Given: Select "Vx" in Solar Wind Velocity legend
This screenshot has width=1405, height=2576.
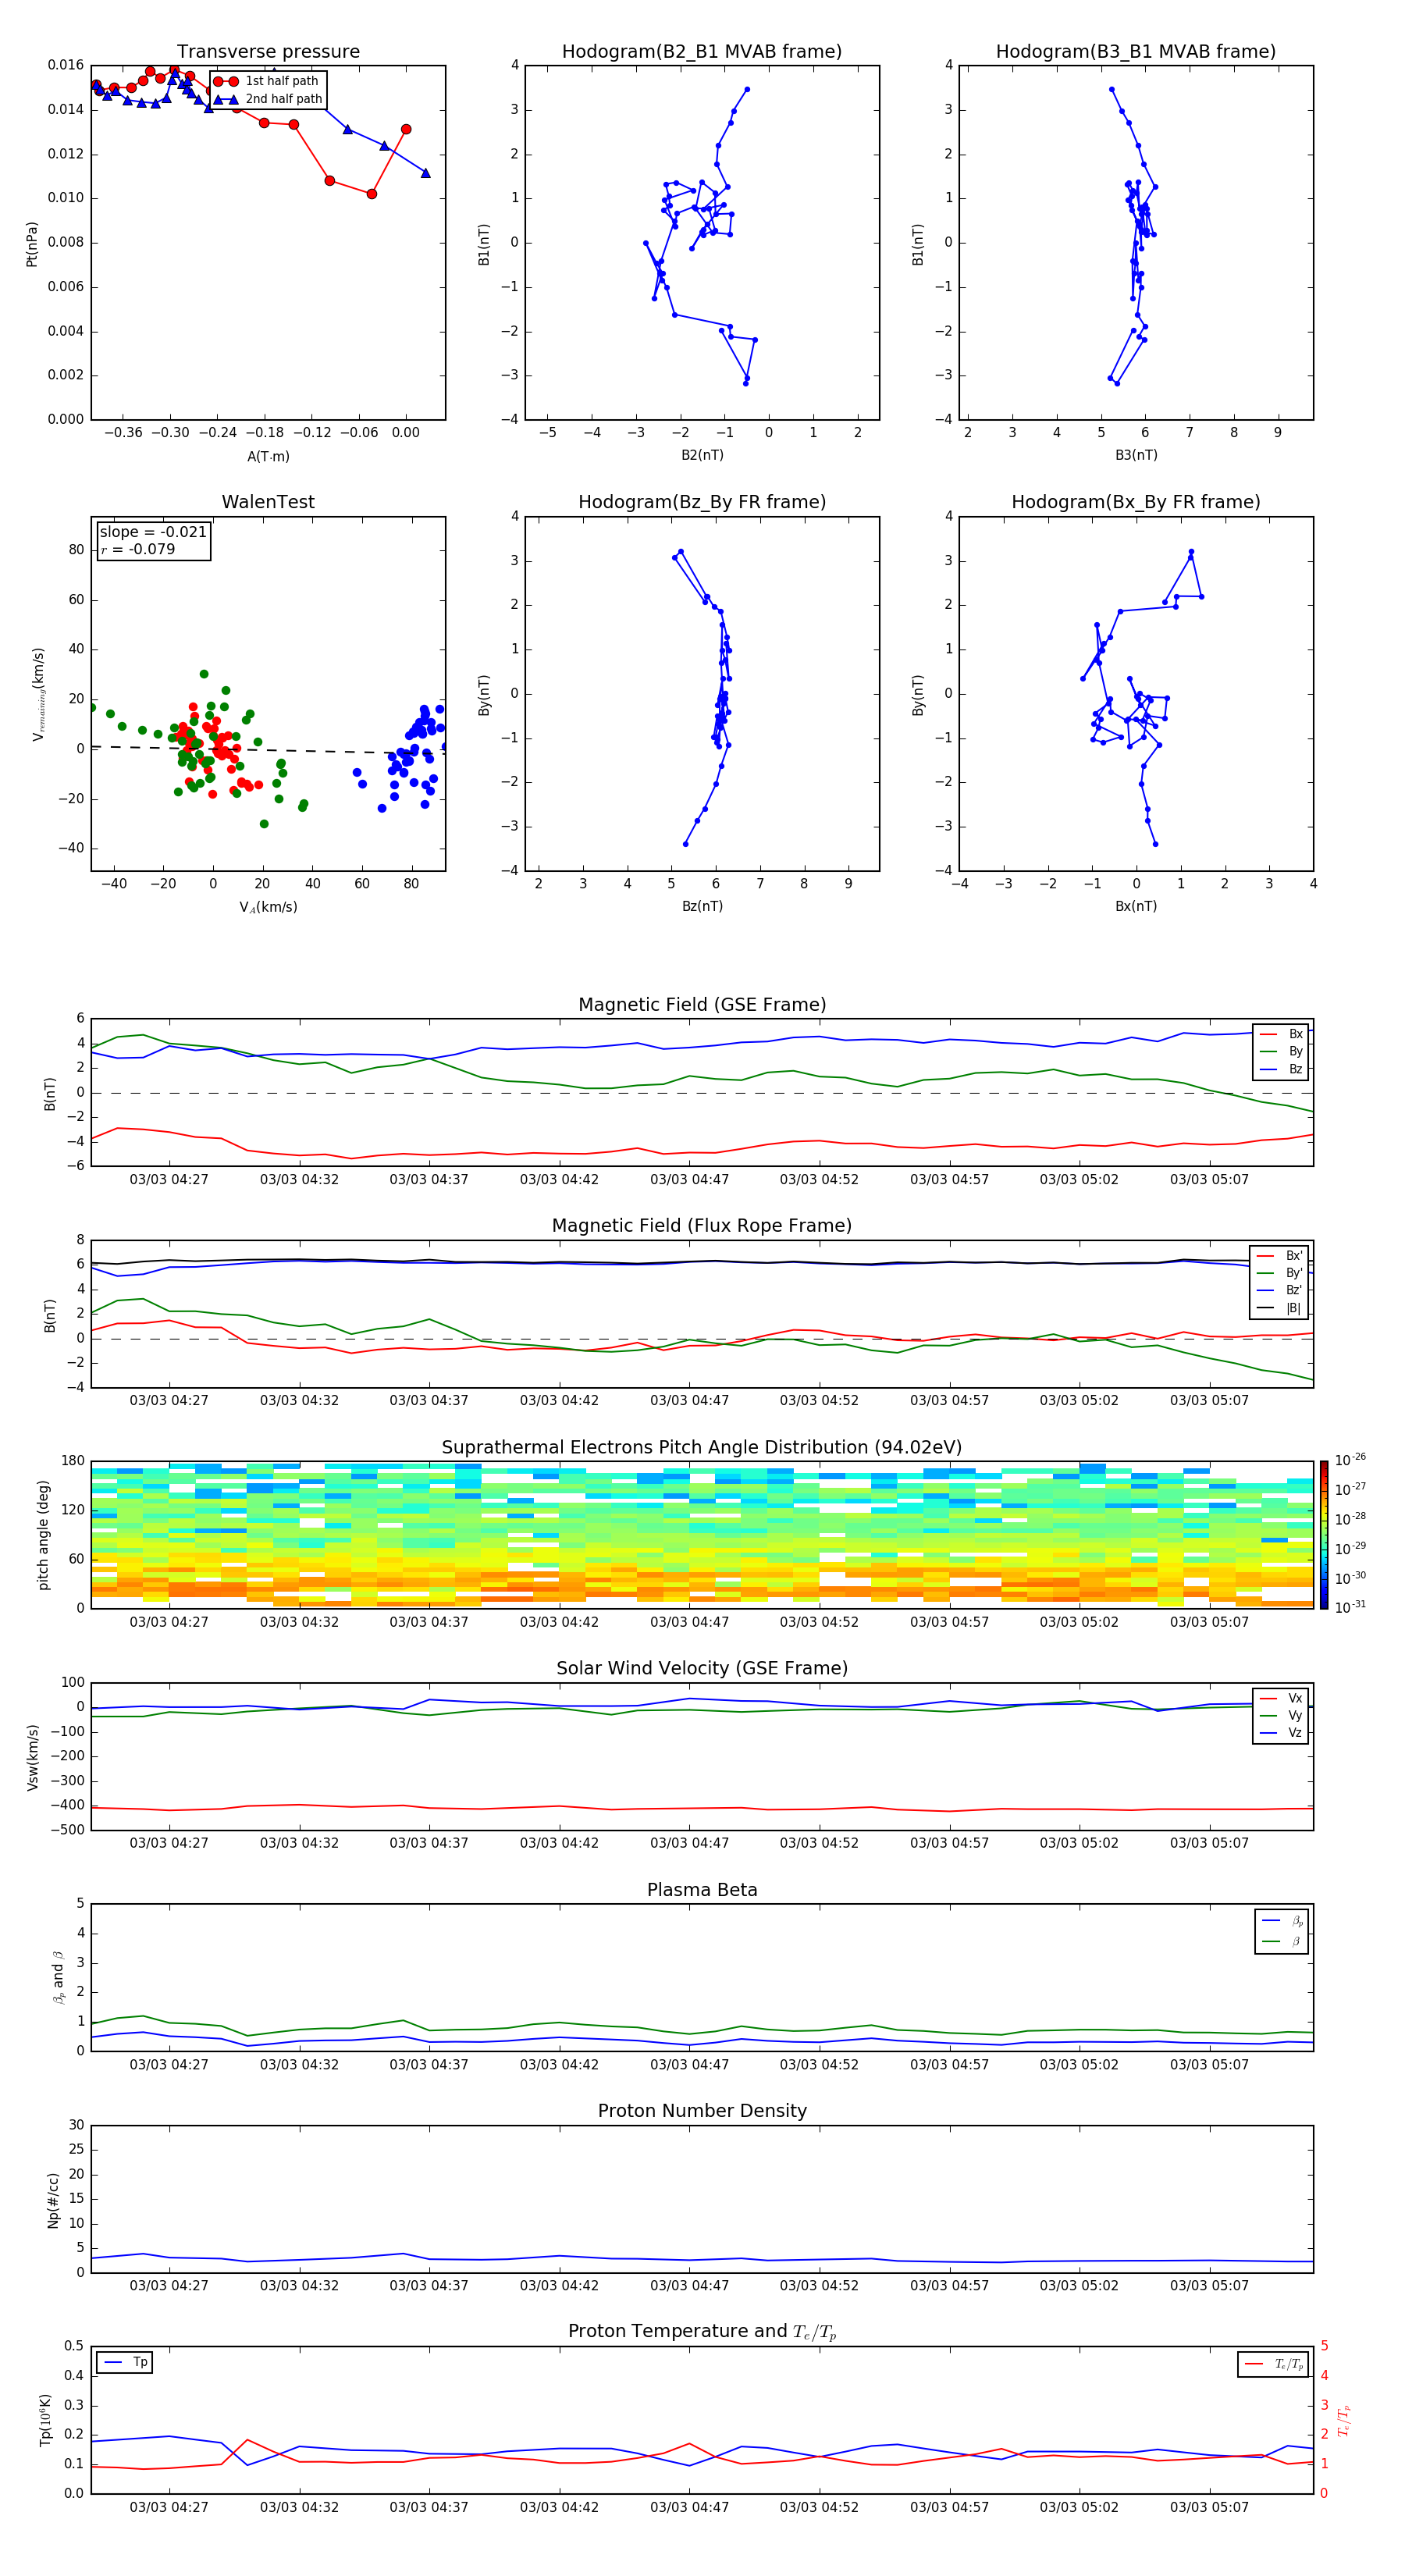Looking at the screenshot, I should pos(1295,1698).
